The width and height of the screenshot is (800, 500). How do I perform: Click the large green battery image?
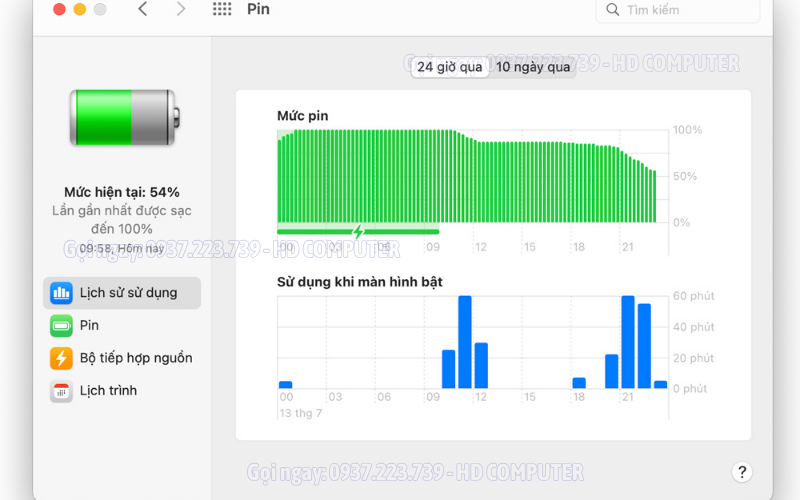122,118
